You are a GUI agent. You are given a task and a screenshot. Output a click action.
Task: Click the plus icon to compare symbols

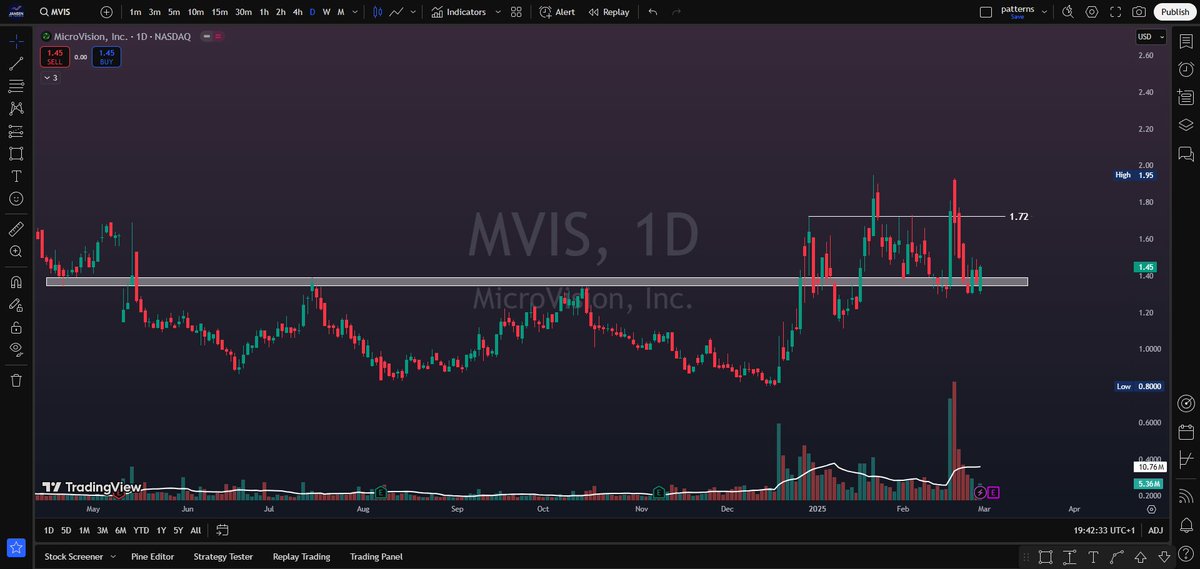[107, 12]
